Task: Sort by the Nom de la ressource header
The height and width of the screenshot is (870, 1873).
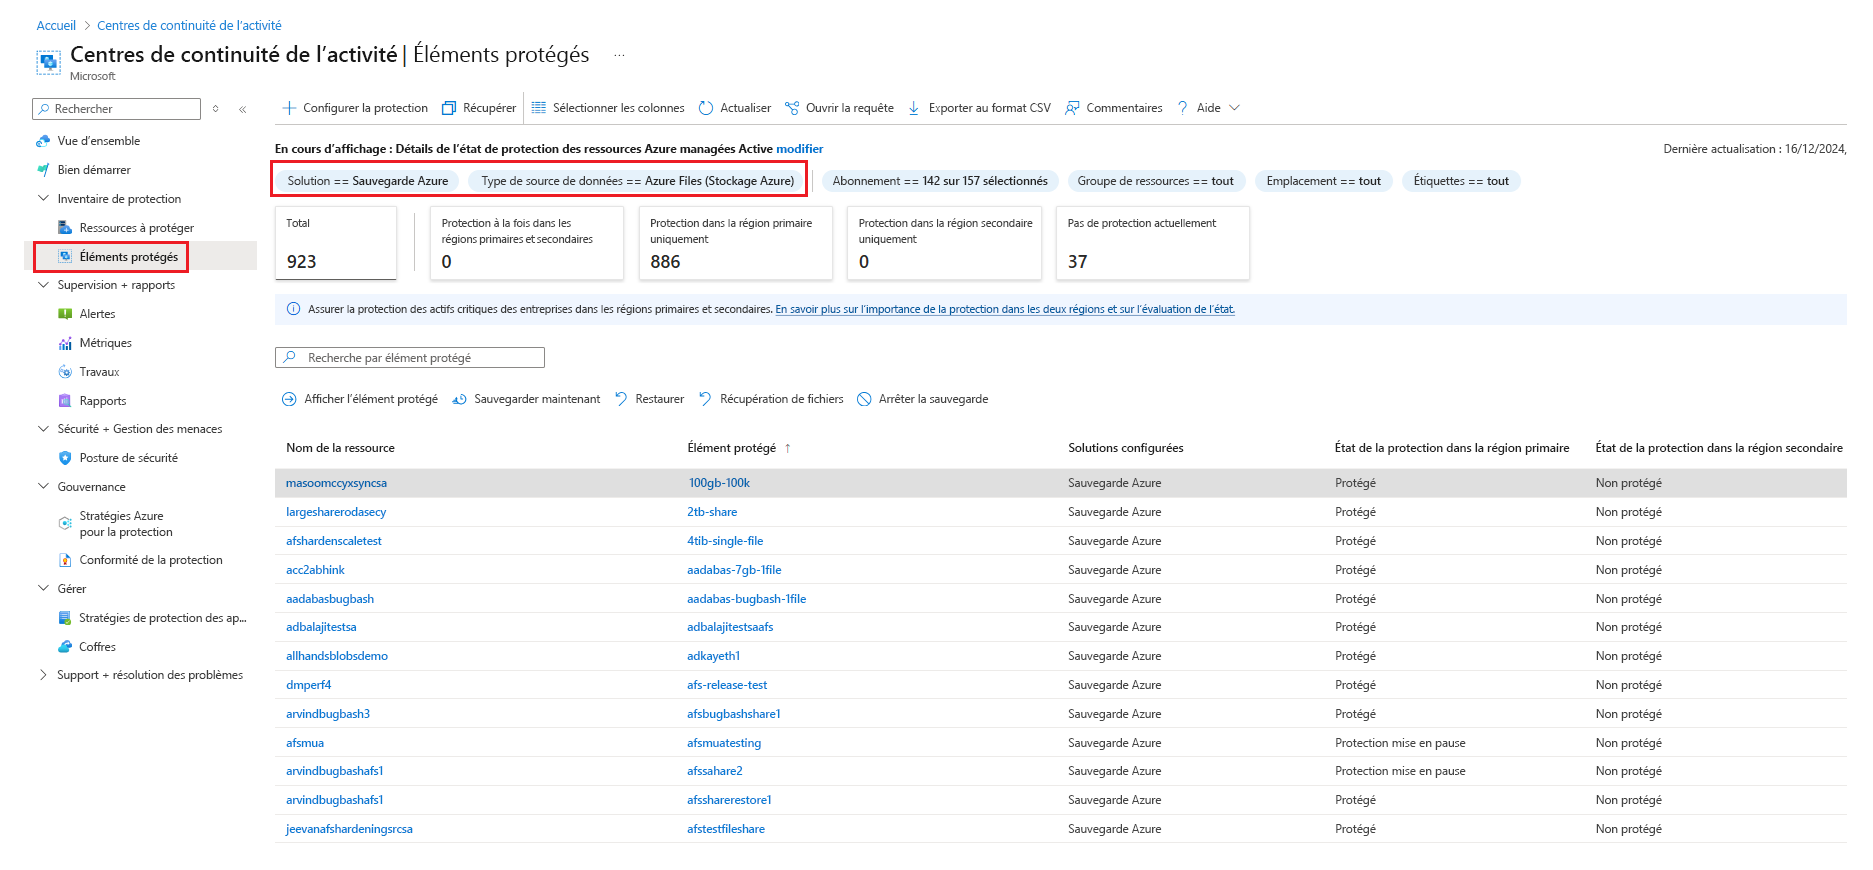Action: tap(340, 448)
